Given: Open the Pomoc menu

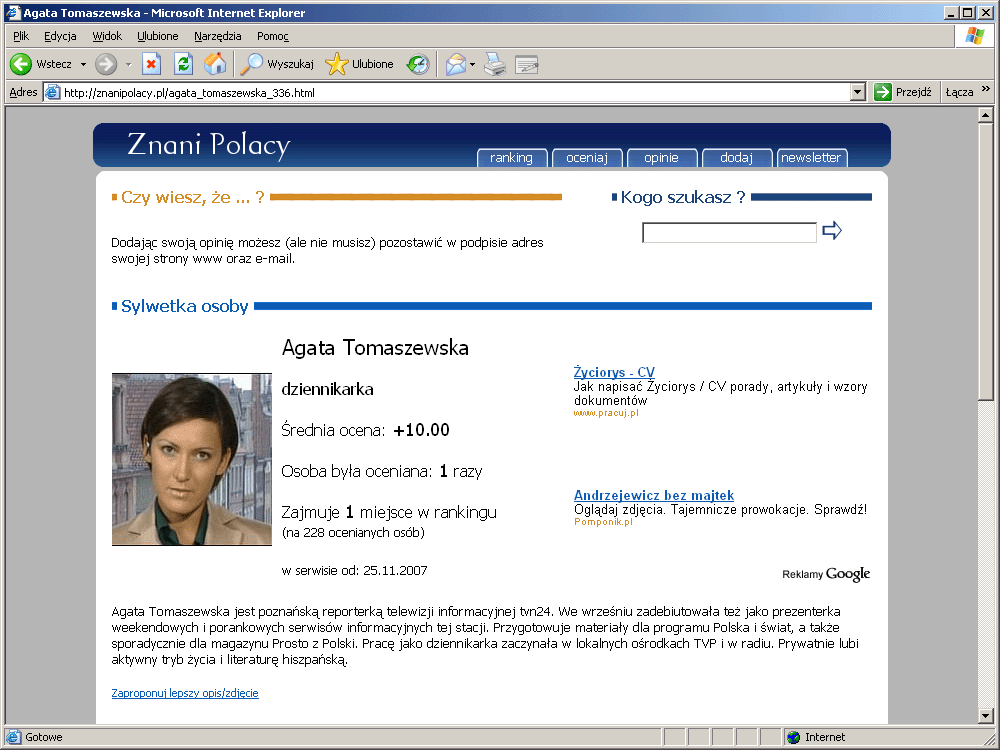Looking at the screenshot, I should pos(272,36).
